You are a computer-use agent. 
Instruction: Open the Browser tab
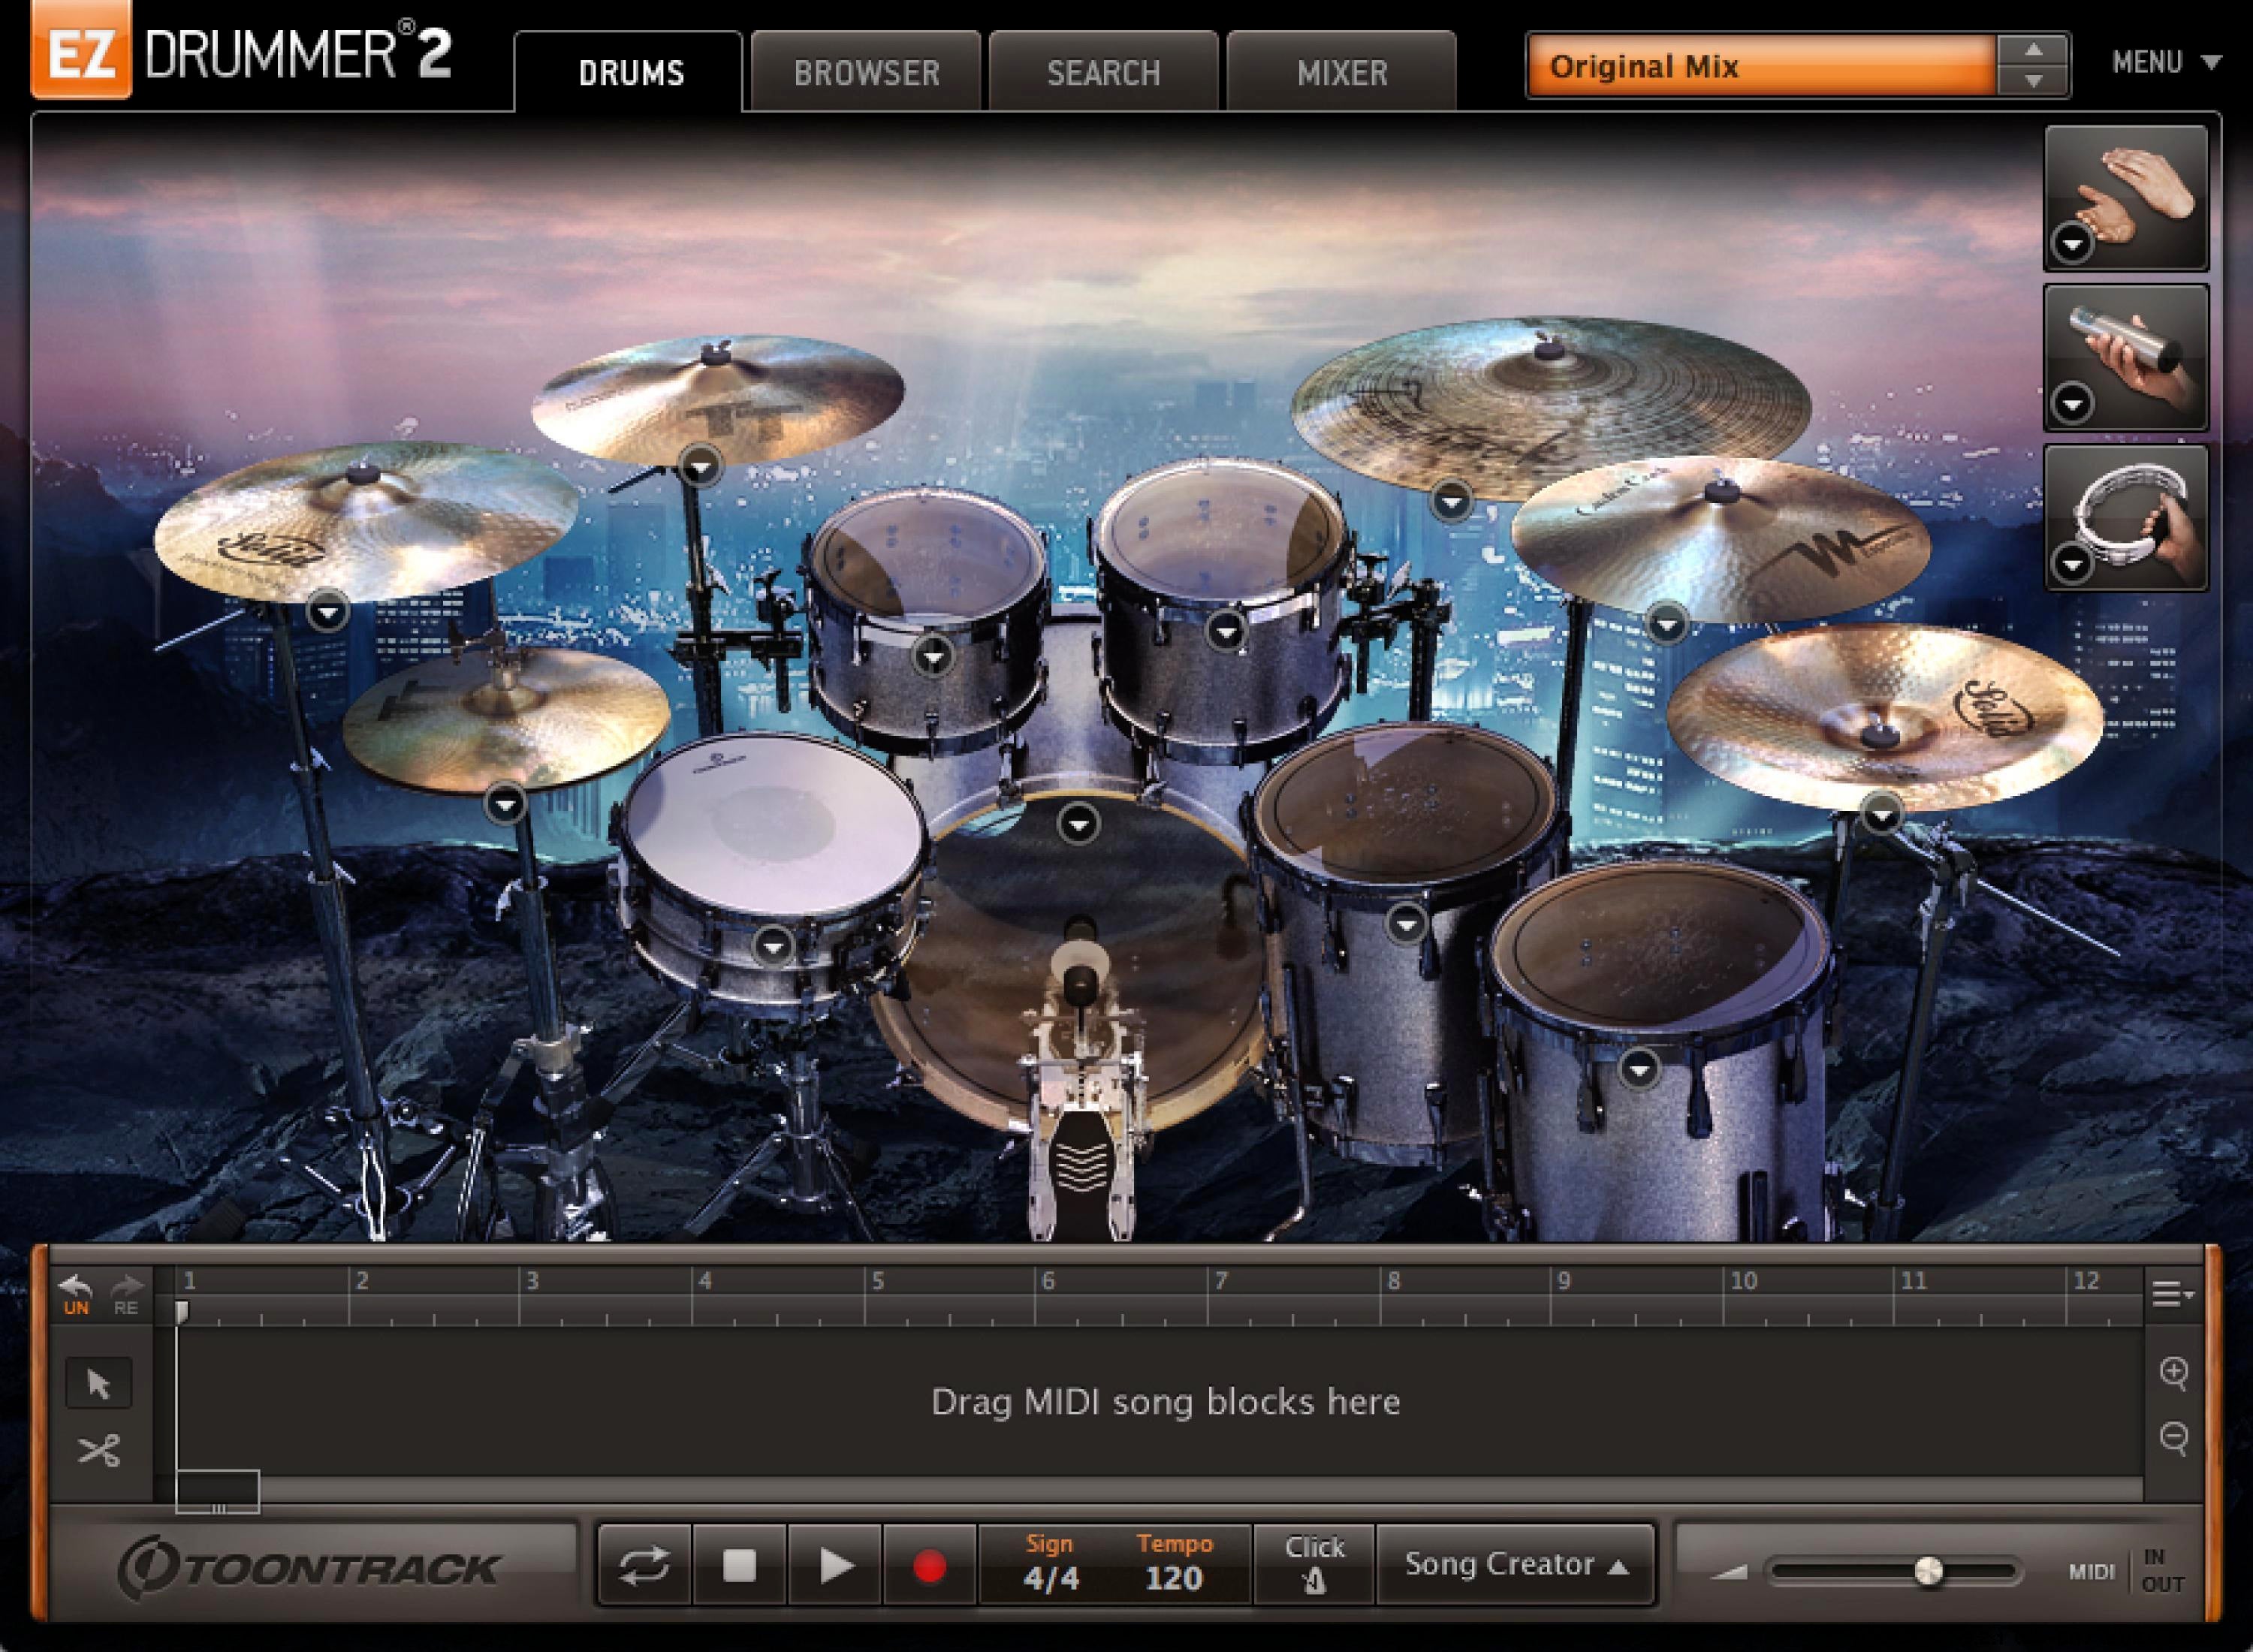pyautogui.click(x=866, y=73)
